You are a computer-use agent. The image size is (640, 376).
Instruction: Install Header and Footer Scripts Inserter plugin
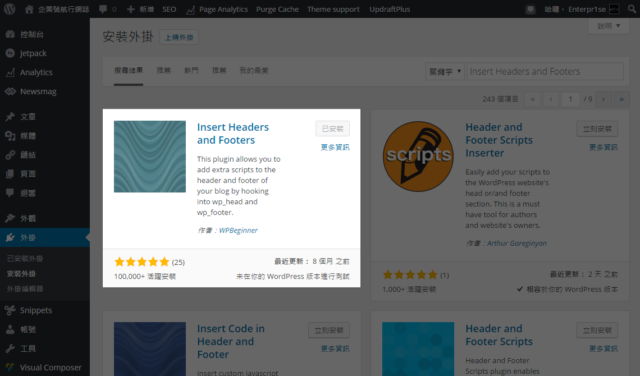[597, 129]
